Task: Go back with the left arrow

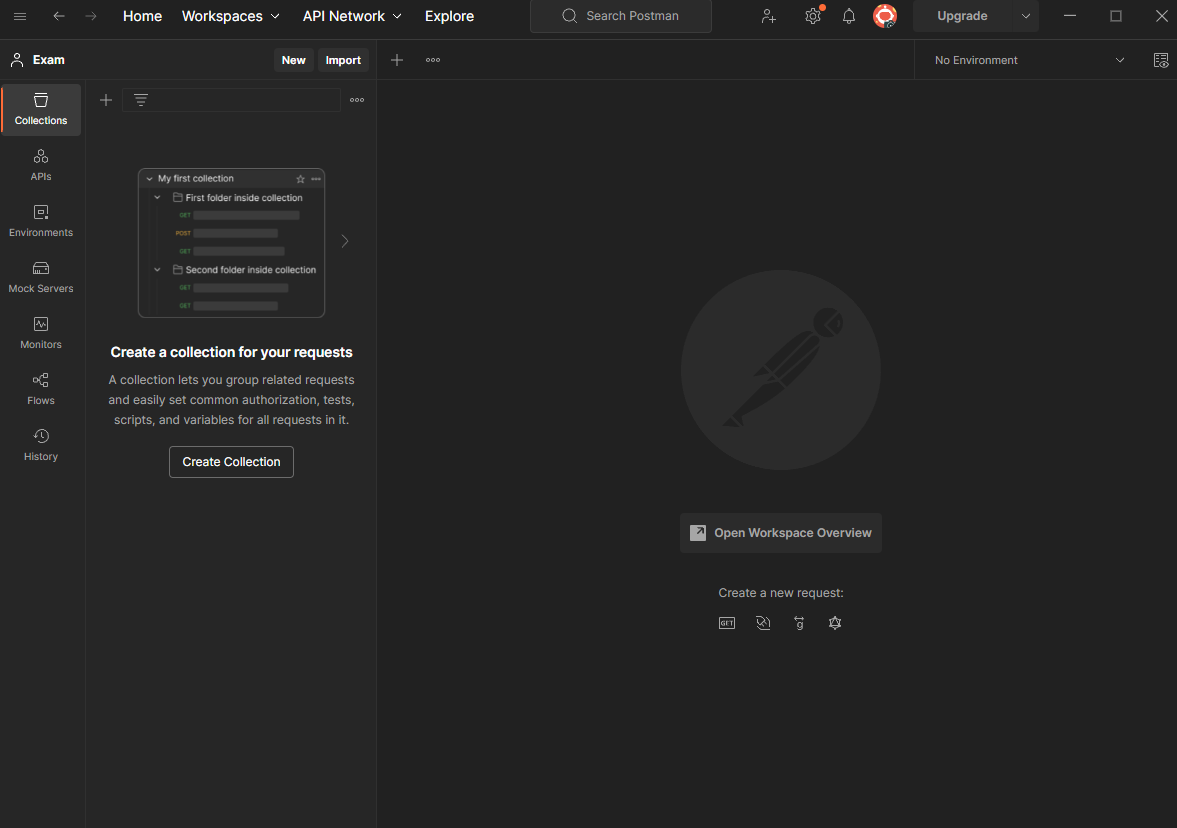Action: 59,16
